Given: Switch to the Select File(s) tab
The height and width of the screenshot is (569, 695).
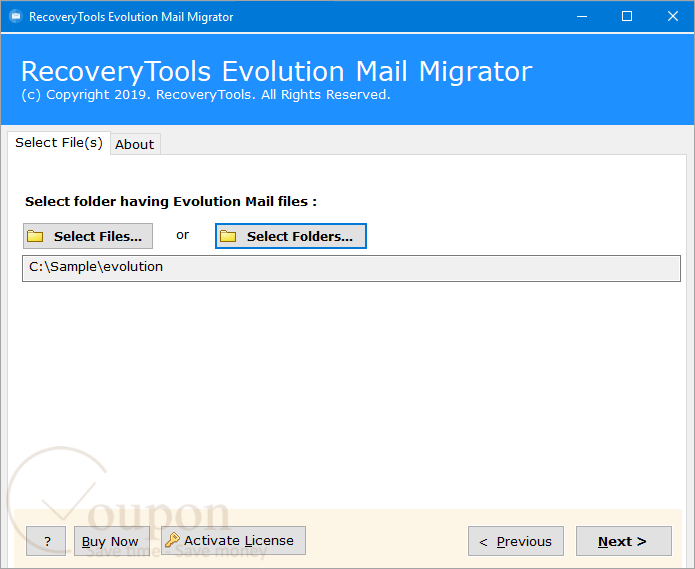Looking at the screenshot, I should click(x=59, y=143).
